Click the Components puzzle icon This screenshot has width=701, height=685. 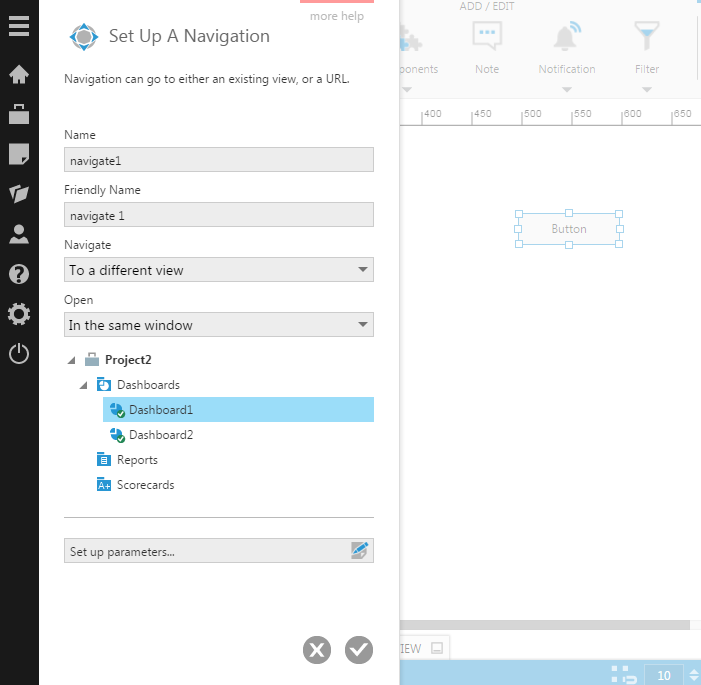411,39
